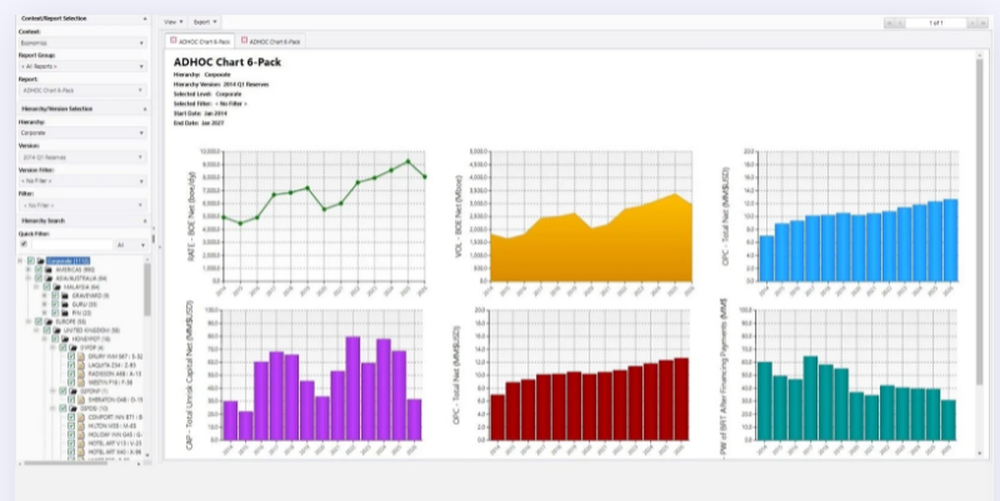Select the UNITED KINGDOM folder icon

[57, 330]
